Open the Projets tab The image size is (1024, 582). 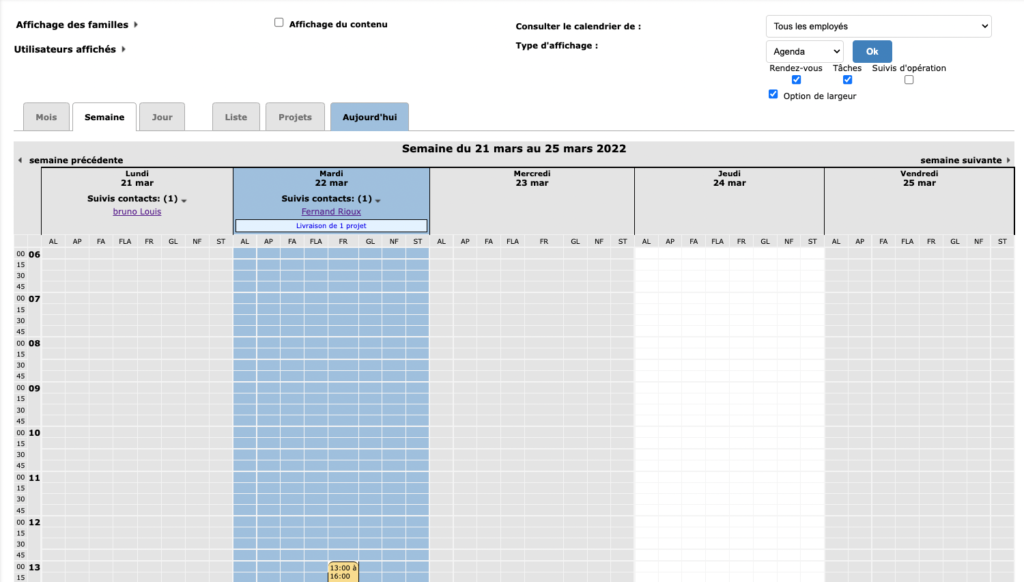294,117
